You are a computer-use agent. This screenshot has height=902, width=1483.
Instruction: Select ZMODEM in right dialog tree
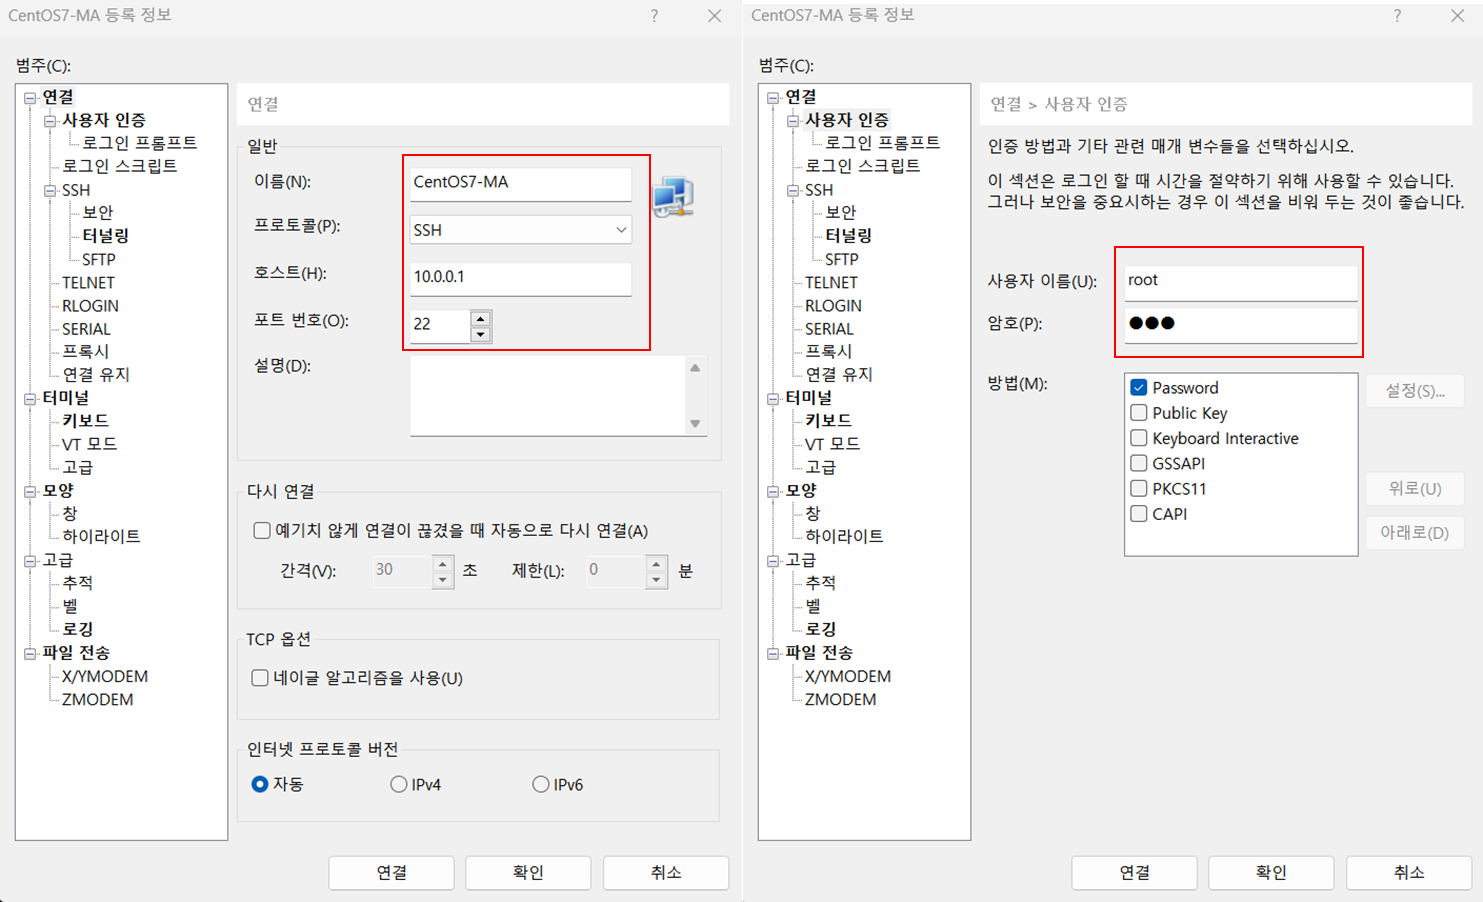coord(841,699)
